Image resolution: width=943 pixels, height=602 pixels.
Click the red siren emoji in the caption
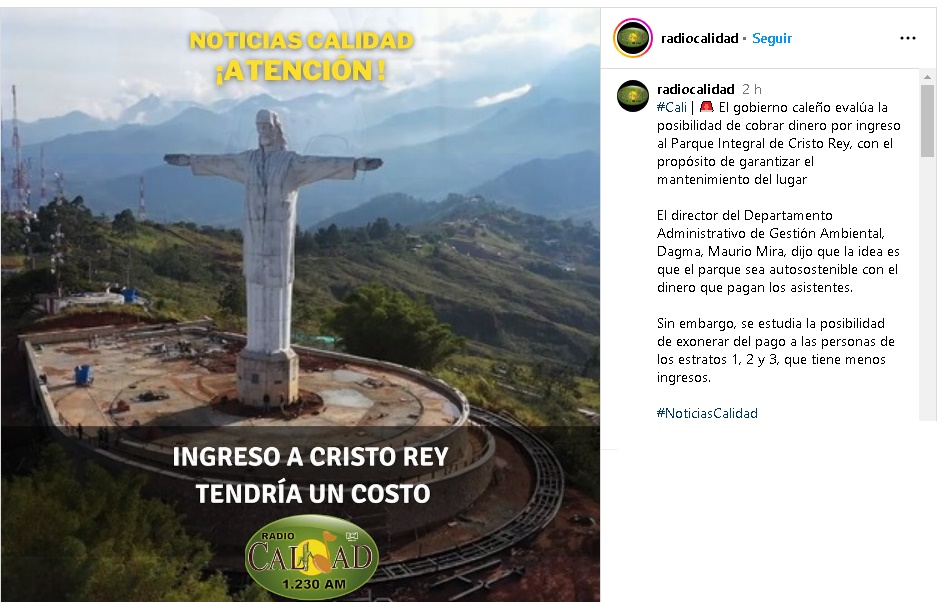point(707,107)
